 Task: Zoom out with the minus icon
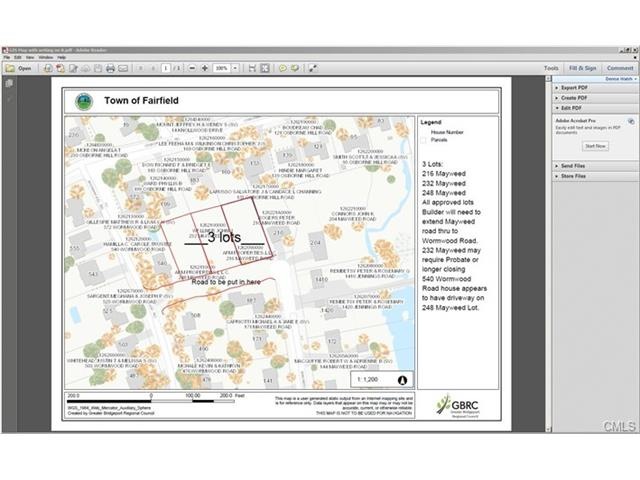click(191, 68)
